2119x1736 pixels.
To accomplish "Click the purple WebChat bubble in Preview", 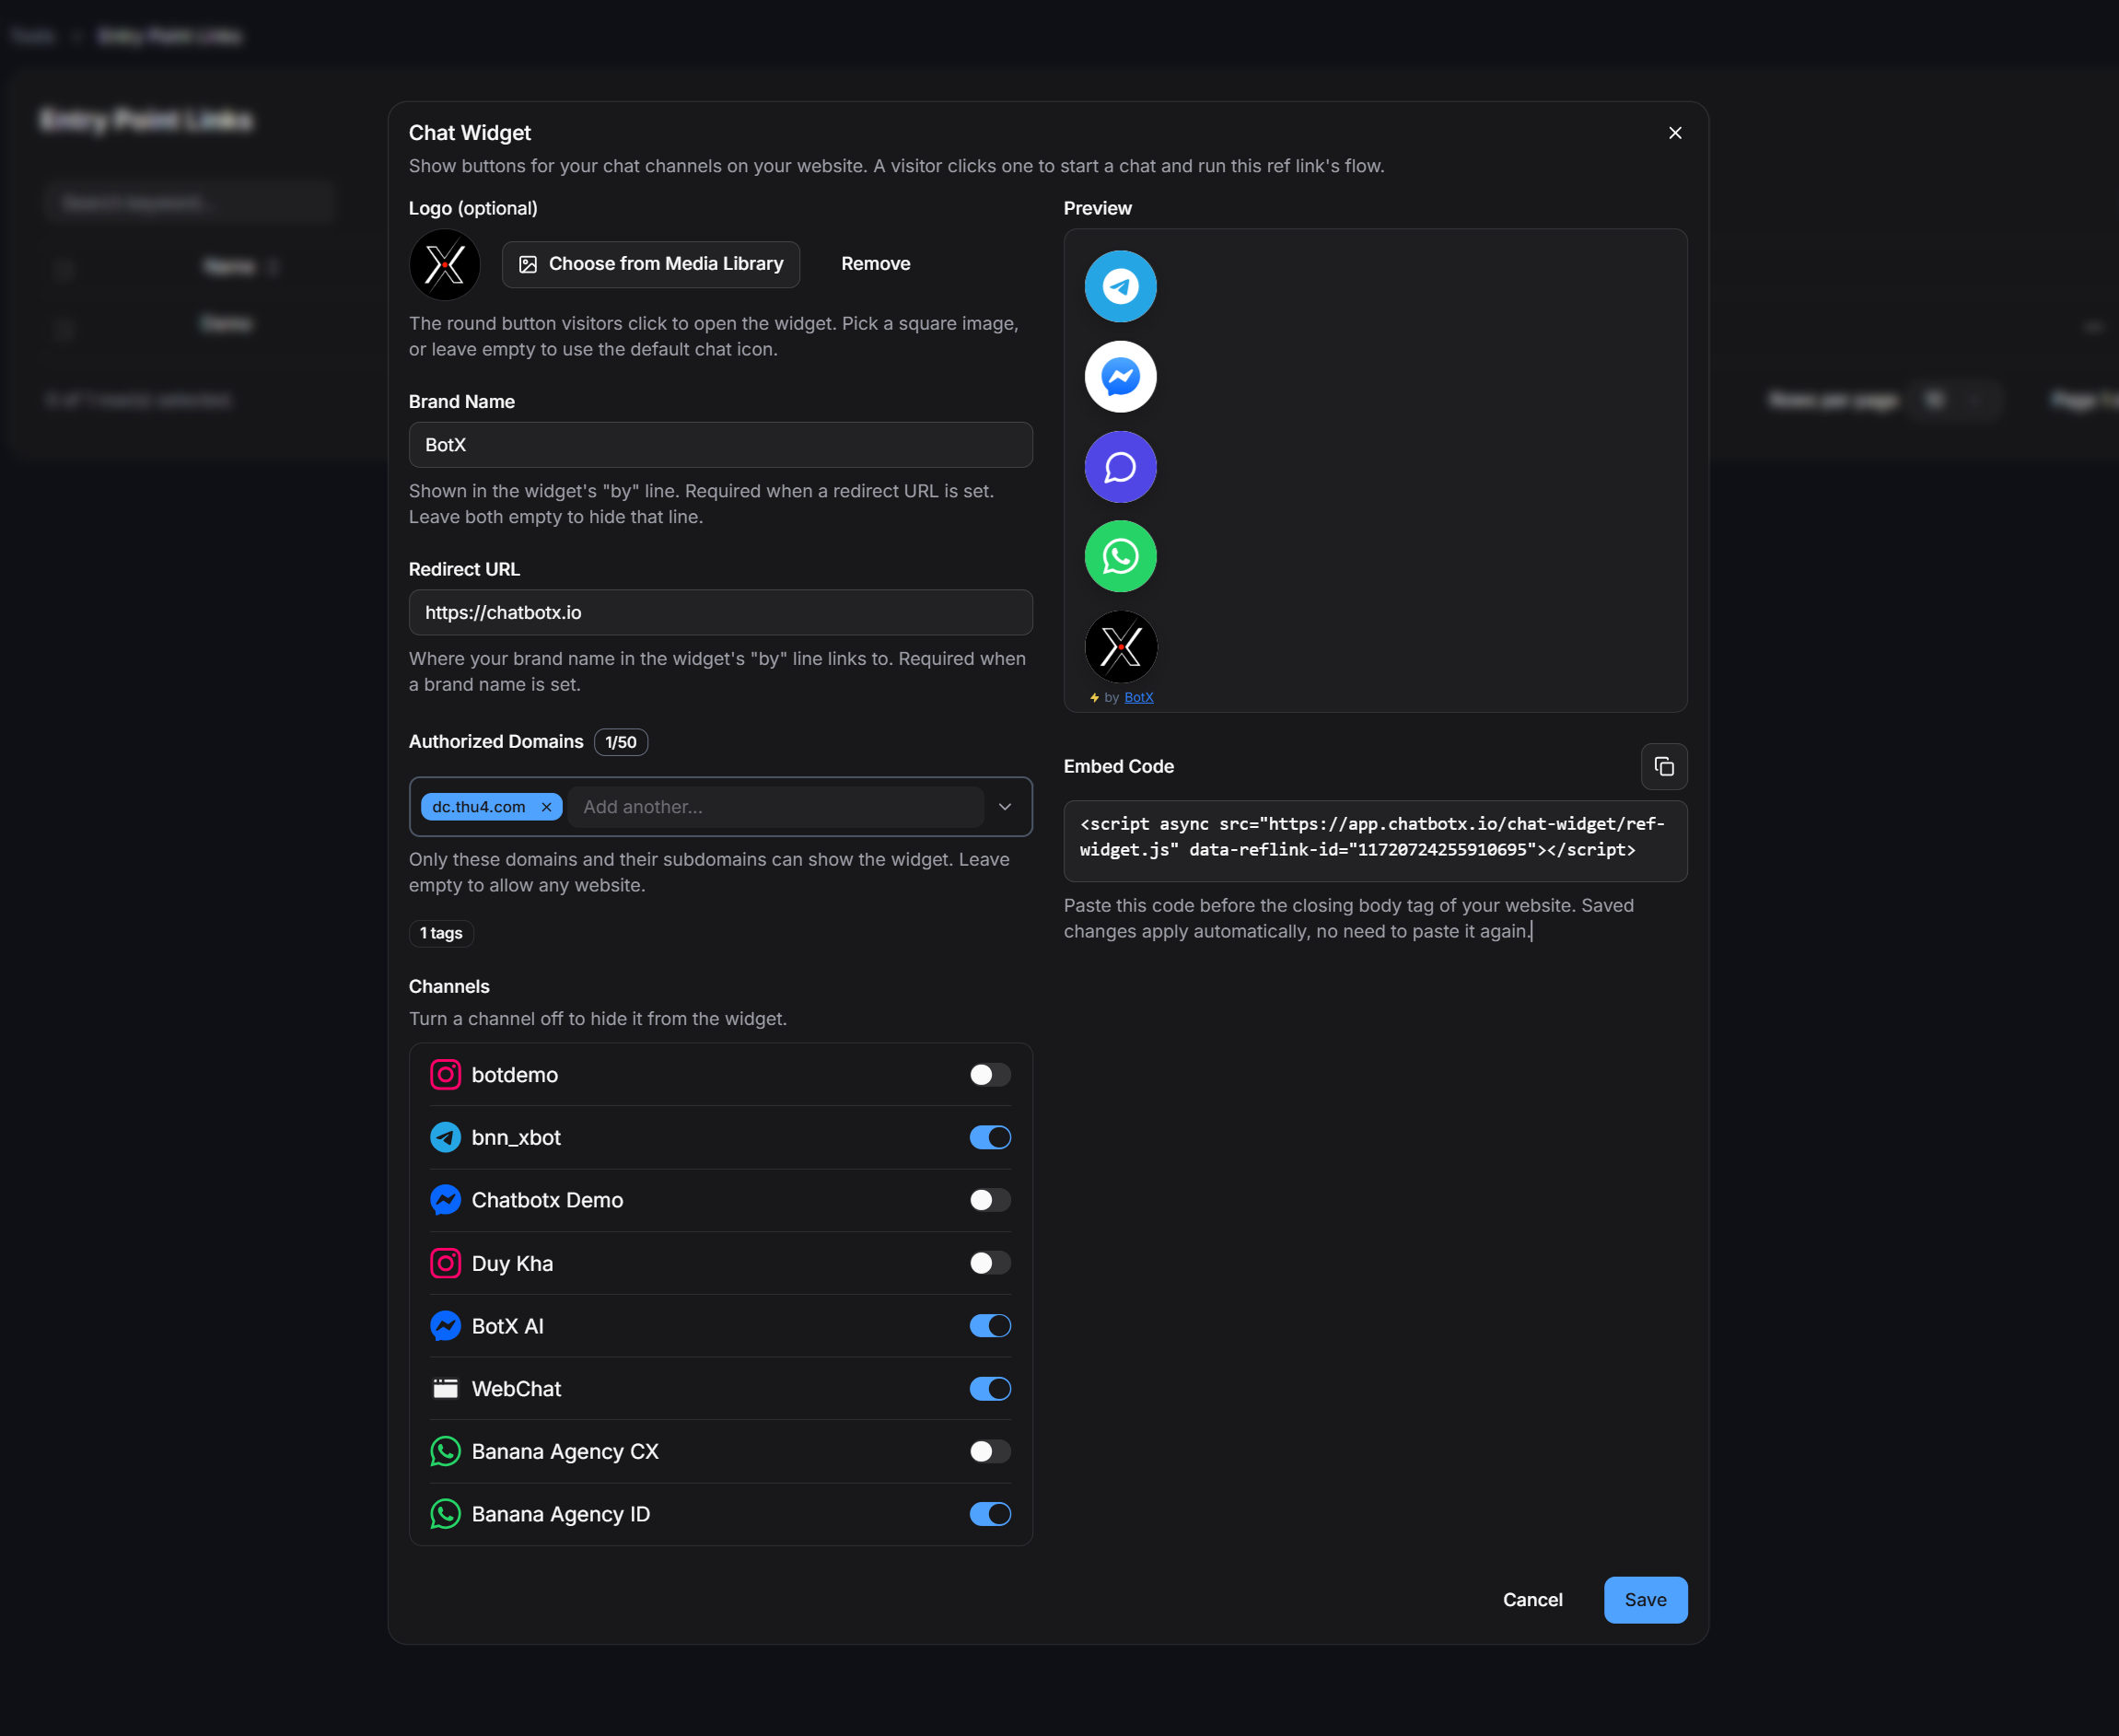I will [x=1120, y=466].
